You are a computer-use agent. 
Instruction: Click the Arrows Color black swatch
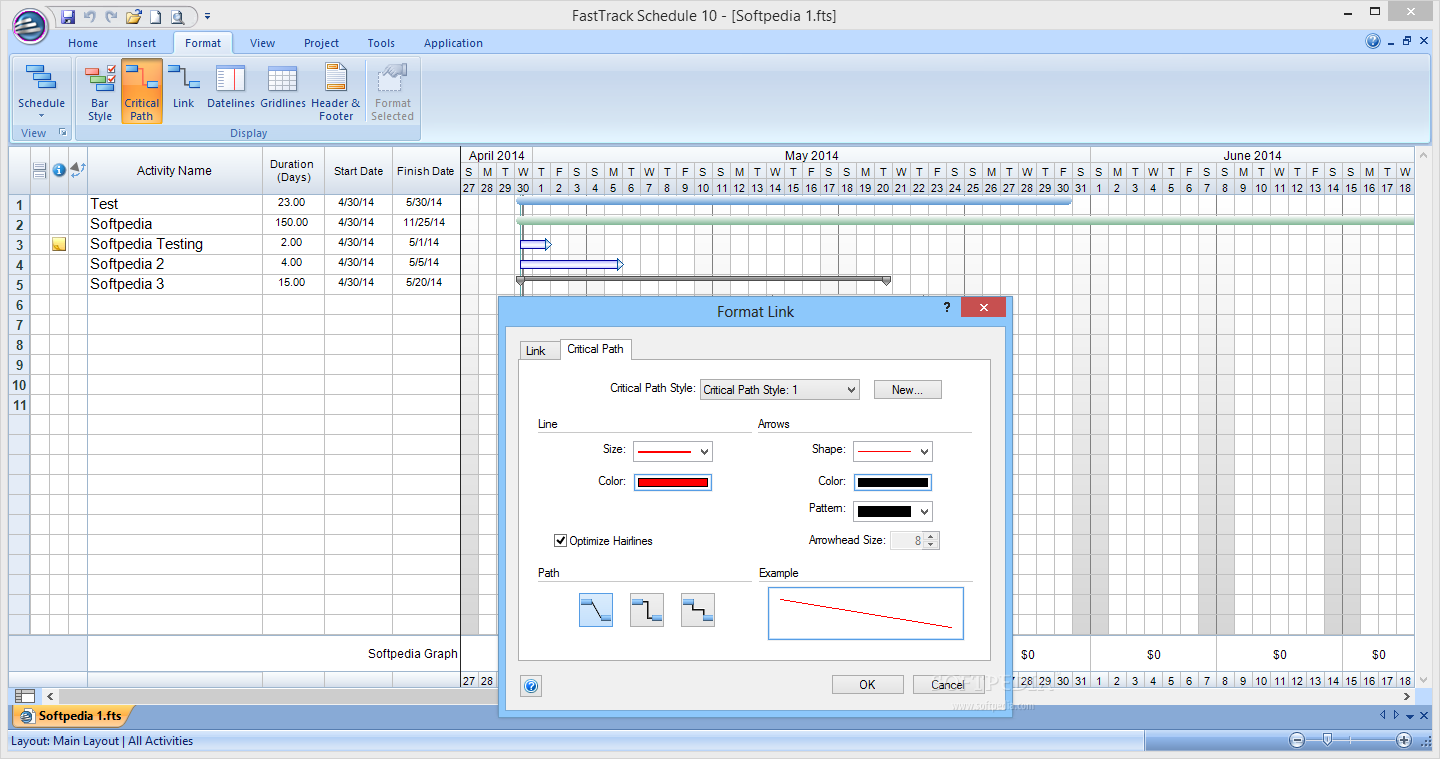pyautogui.click(x=892, y=482)
